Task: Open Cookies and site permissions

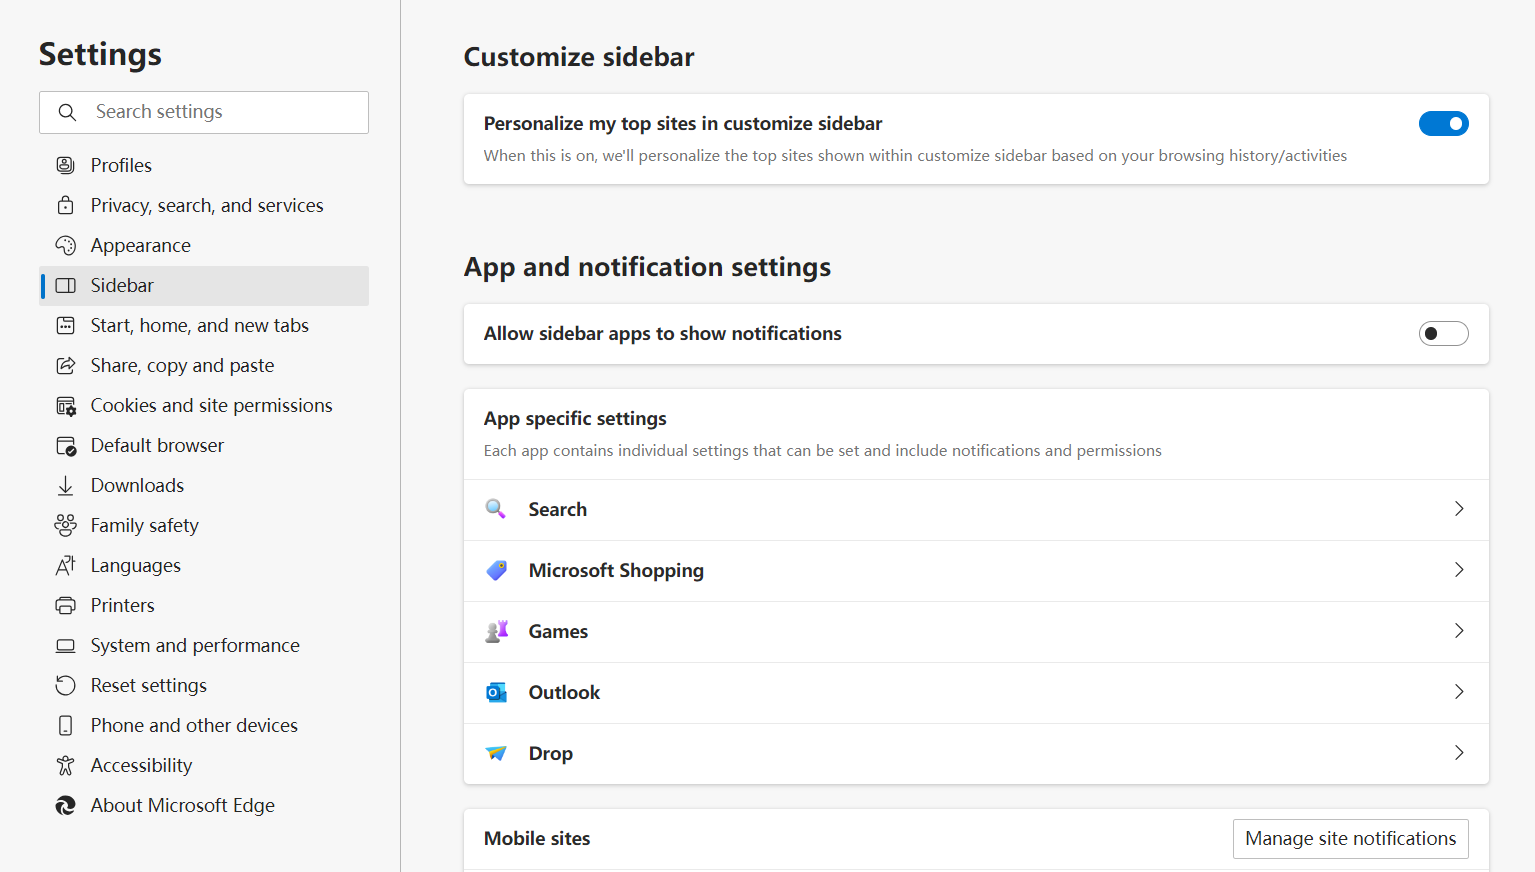Action: (204, 405)
